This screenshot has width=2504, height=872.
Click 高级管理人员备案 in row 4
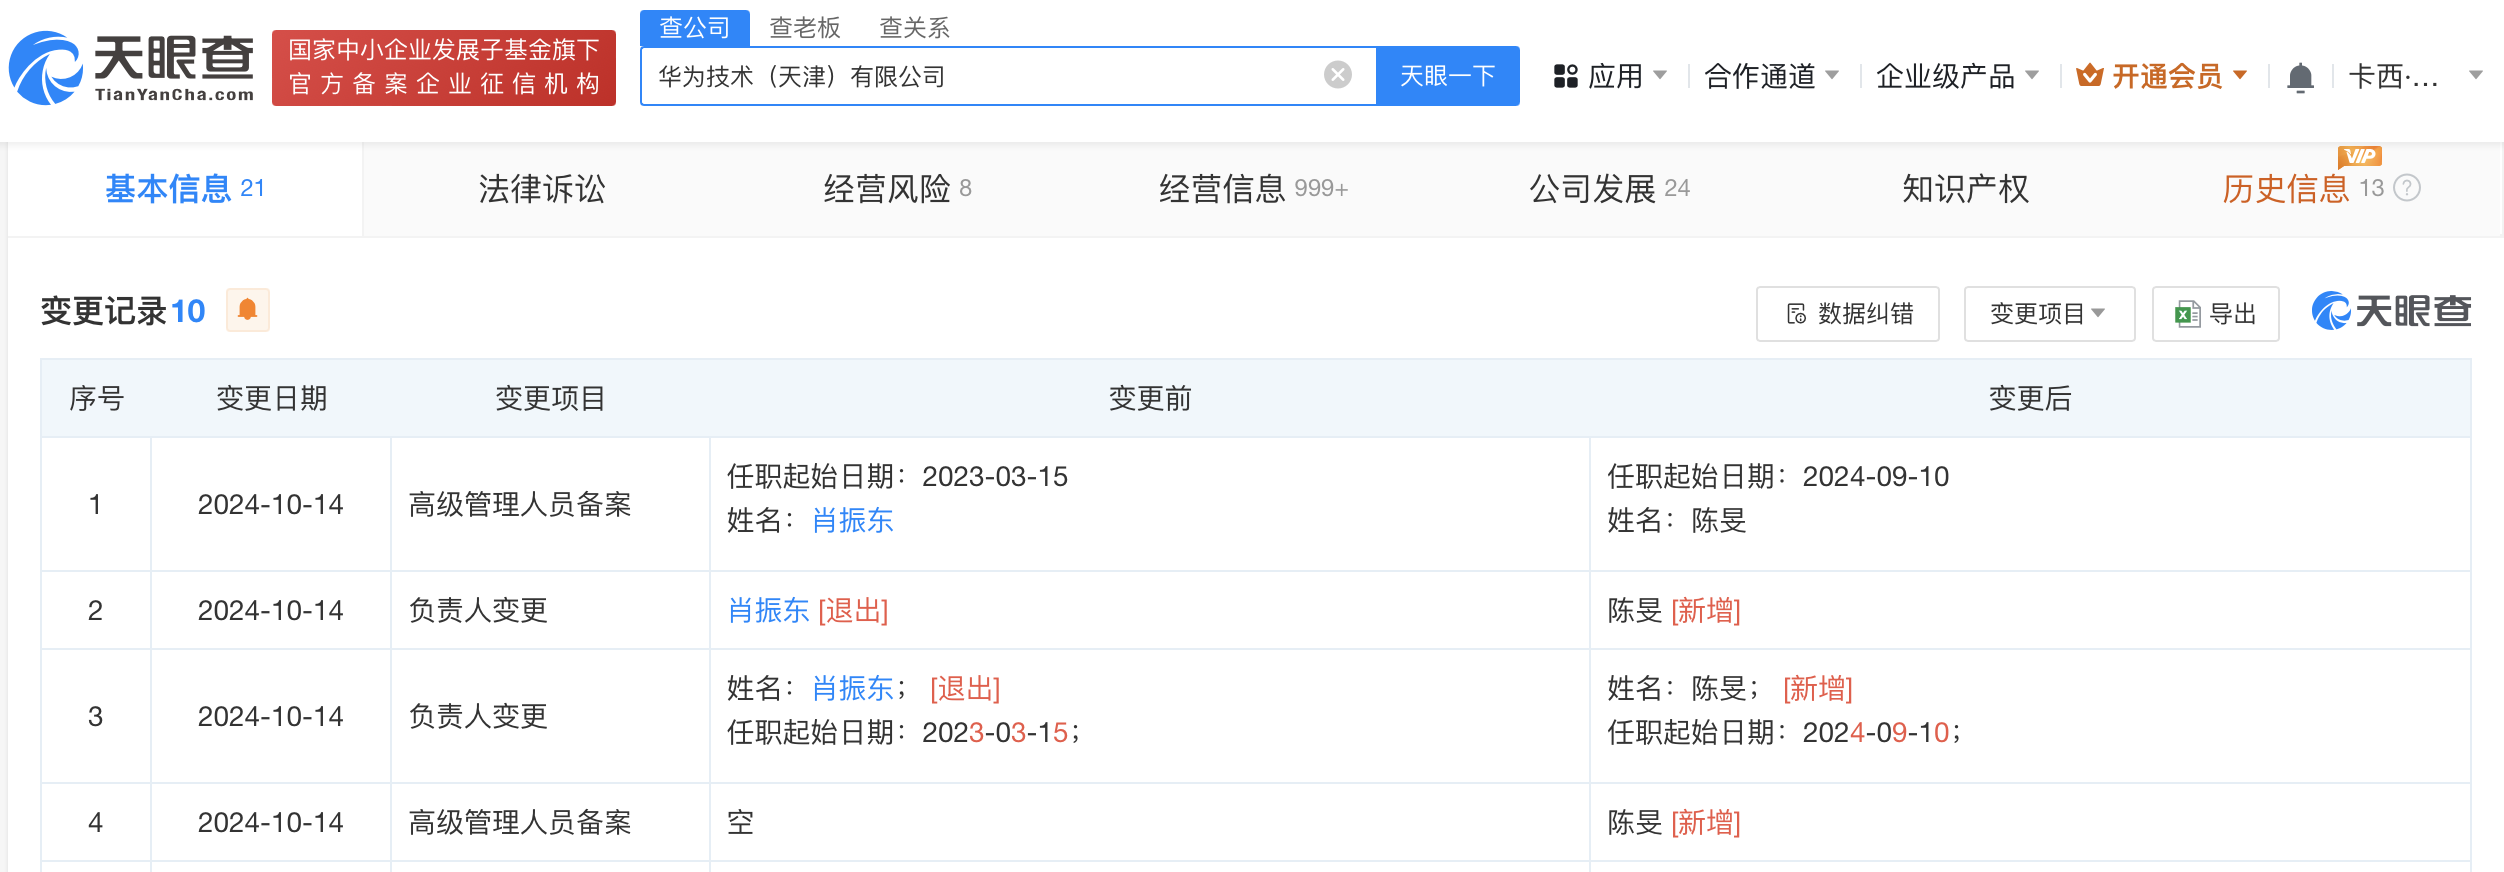[520, 822]
